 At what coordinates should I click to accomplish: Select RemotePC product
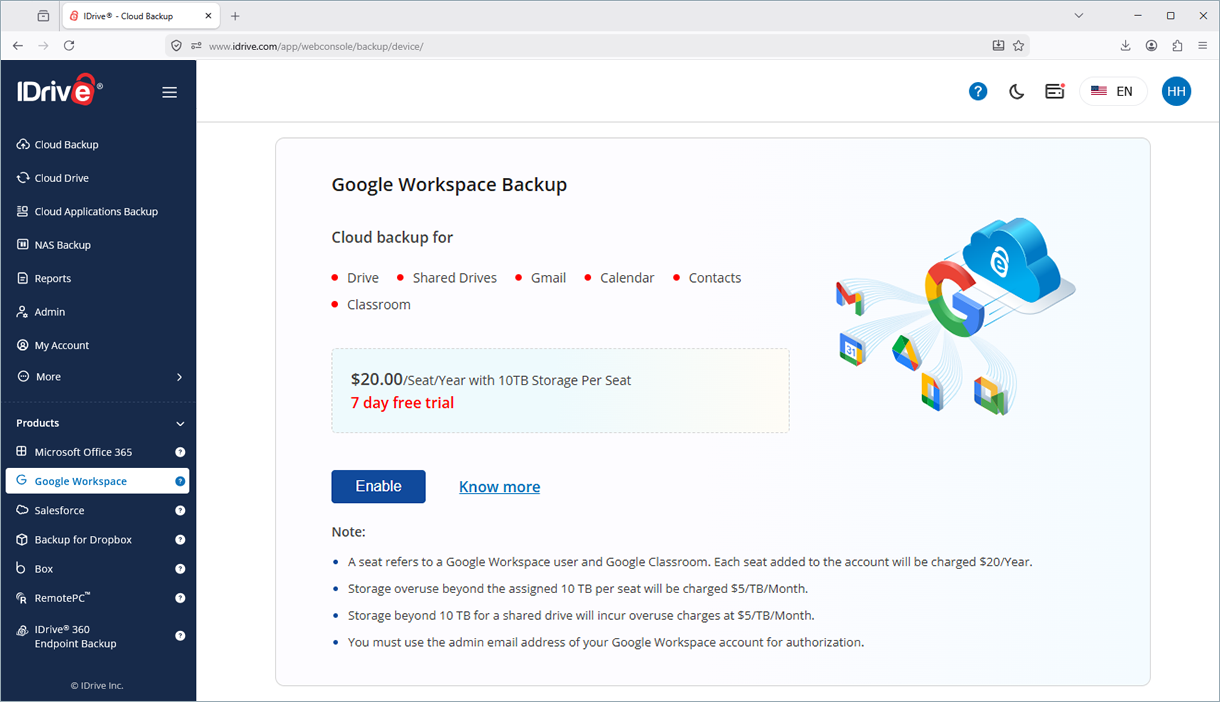click(x=62, y=598)
